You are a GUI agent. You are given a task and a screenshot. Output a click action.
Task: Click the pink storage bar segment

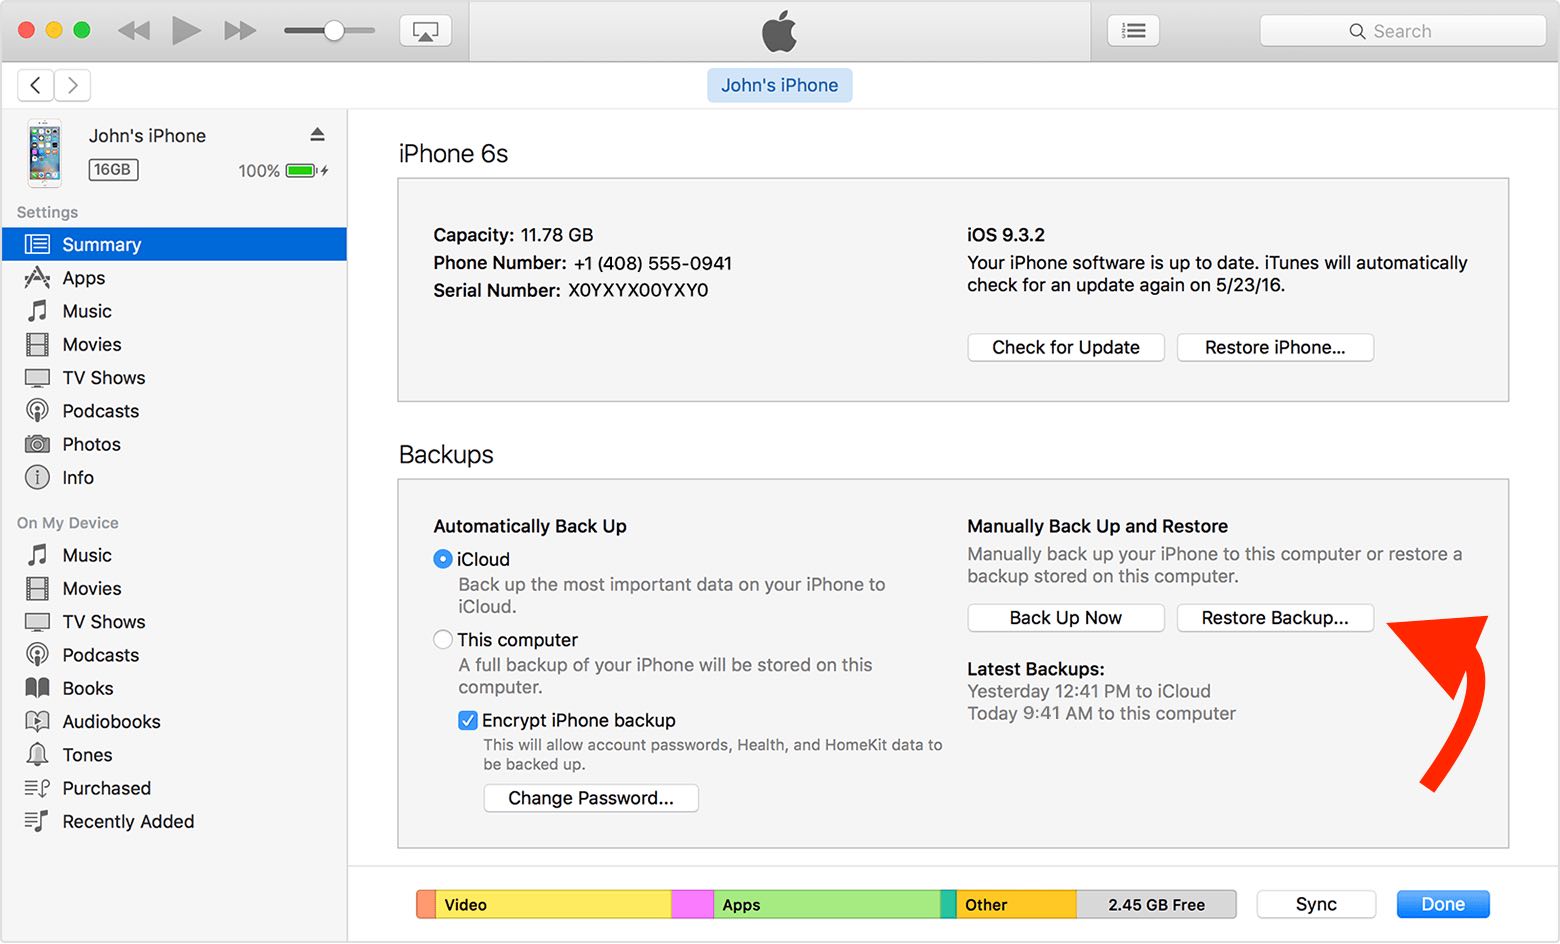click(692, 904)
